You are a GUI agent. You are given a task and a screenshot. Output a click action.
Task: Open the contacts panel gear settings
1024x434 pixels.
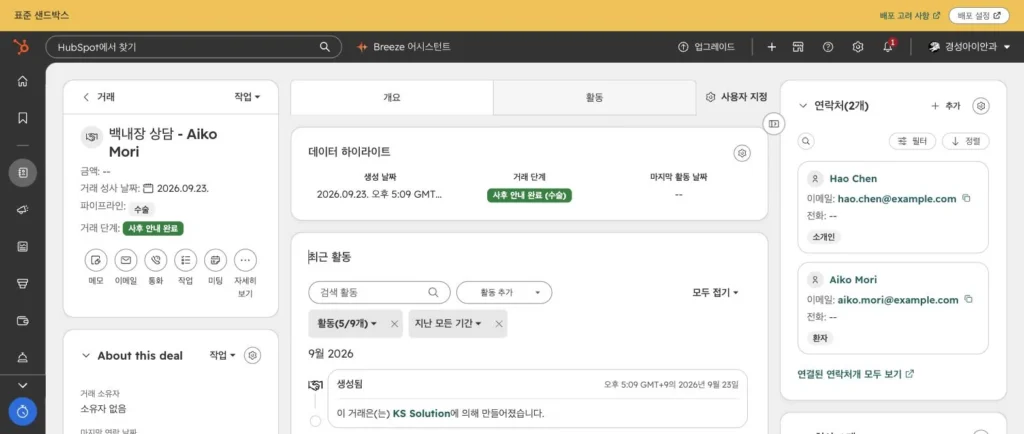[980, 106]
